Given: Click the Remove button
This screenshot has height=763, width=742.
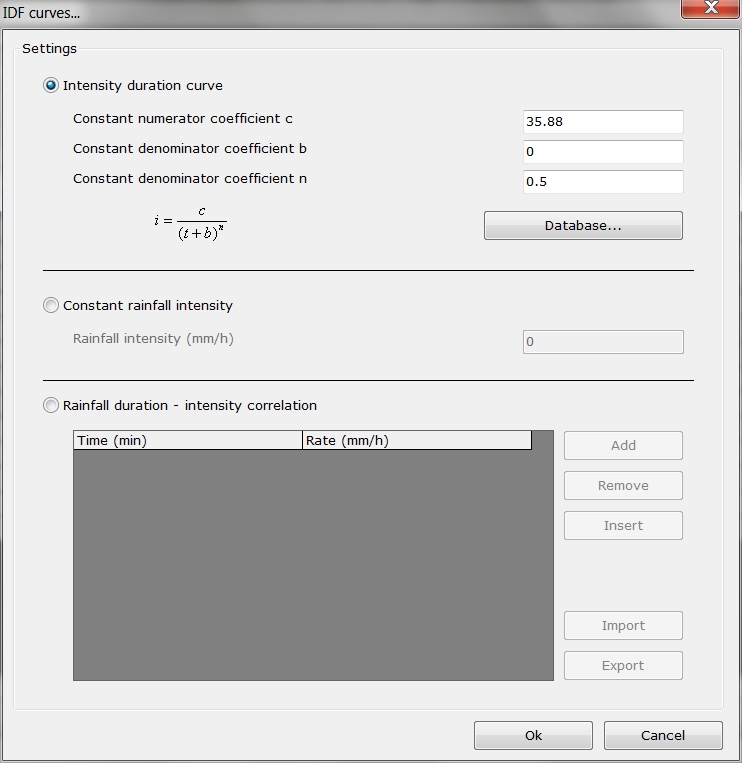Looking at the screenshot, I should click(x=623, y=486).
